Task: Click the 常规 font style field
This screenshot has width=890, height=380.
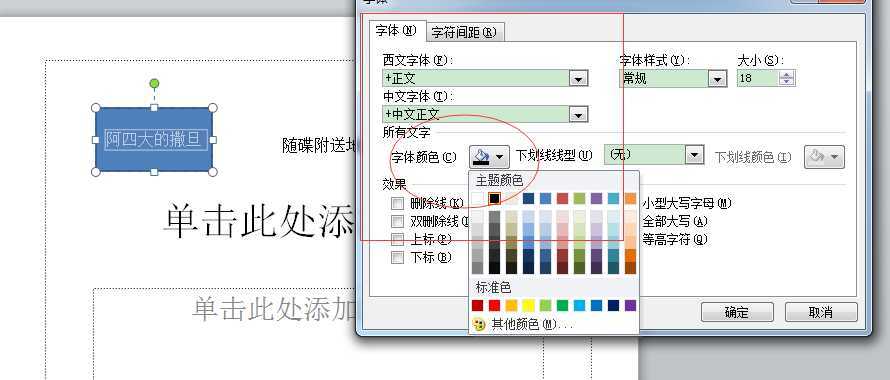Action: (x=665, y=78)
